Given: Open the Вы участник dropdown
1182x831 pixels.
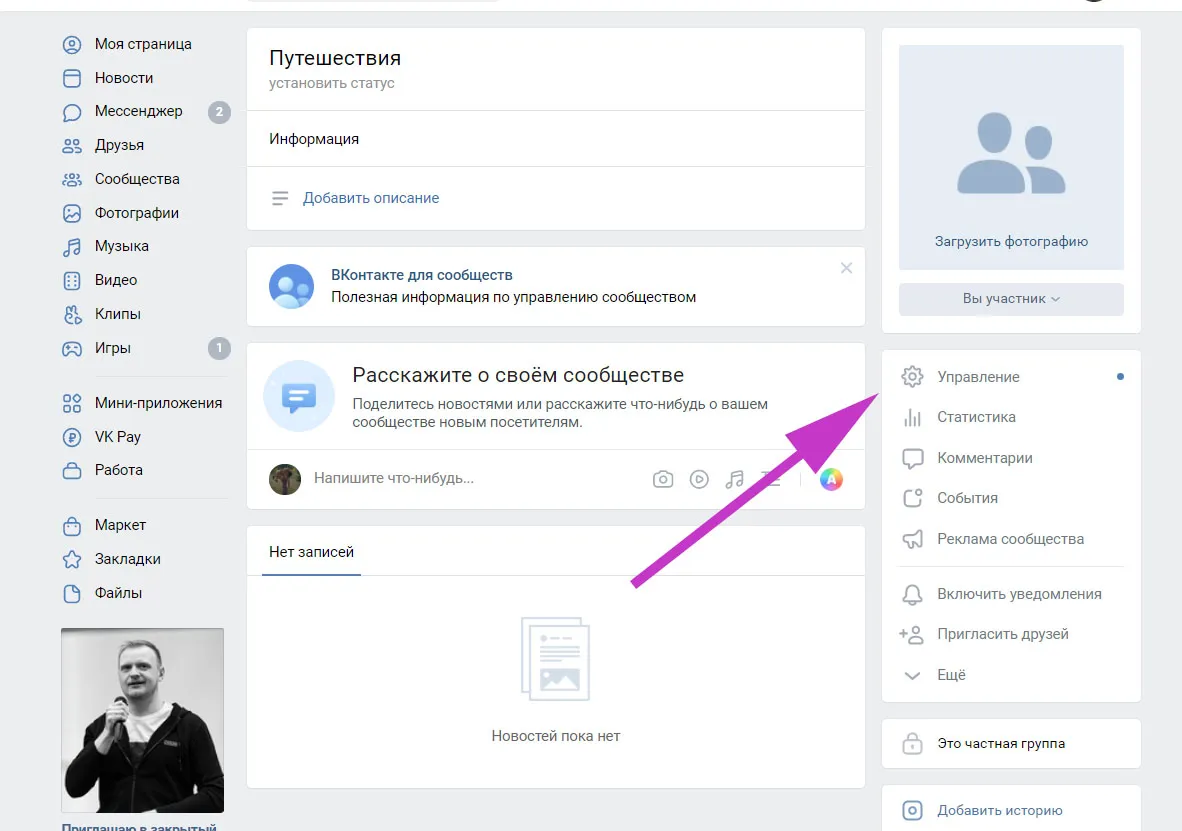Looking at the screenshot, I should click(x=1011, y=299).
